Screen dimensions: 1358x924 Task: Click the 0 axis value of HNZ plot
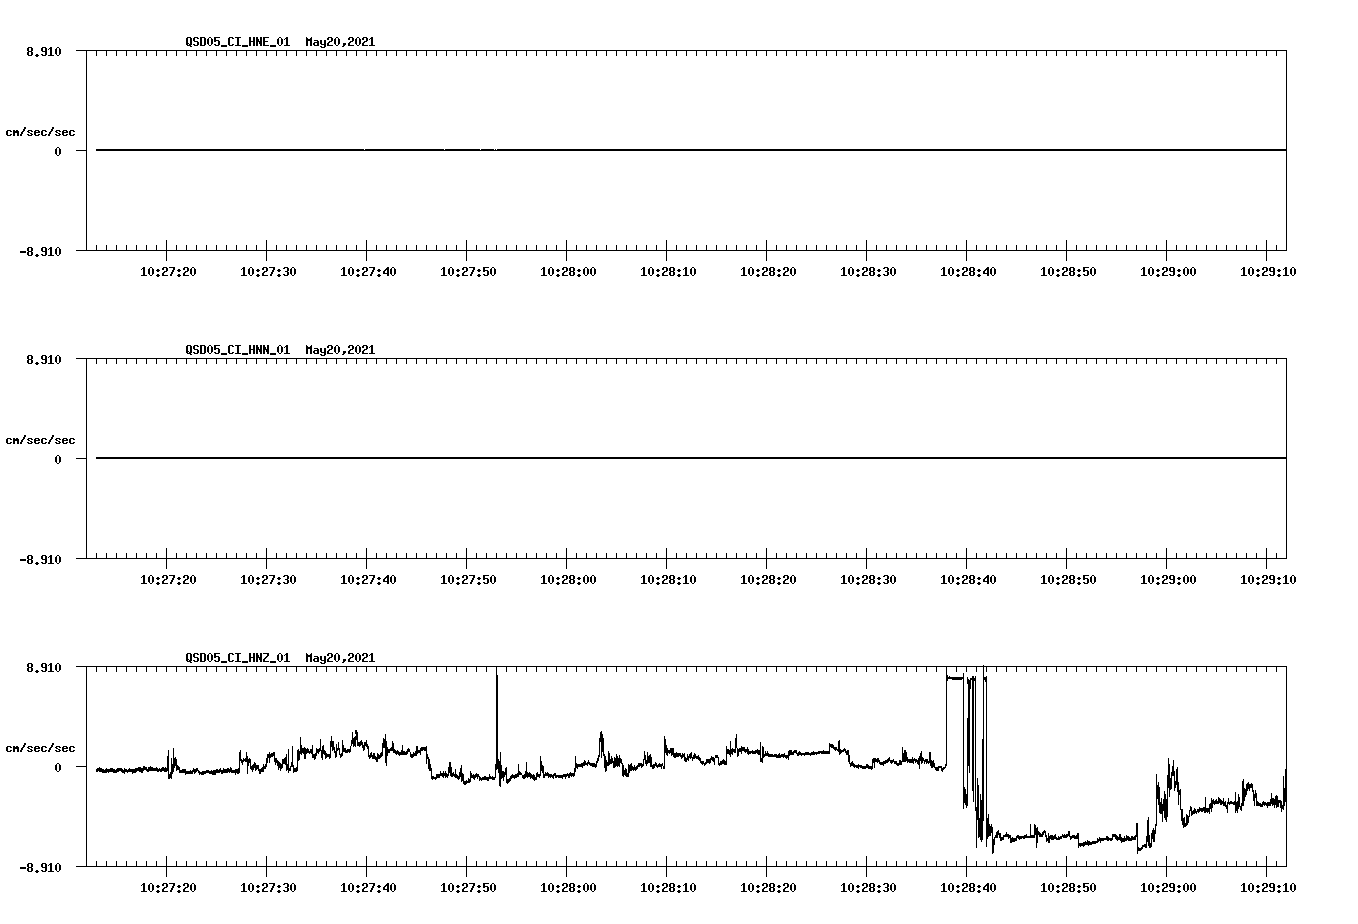58,767
